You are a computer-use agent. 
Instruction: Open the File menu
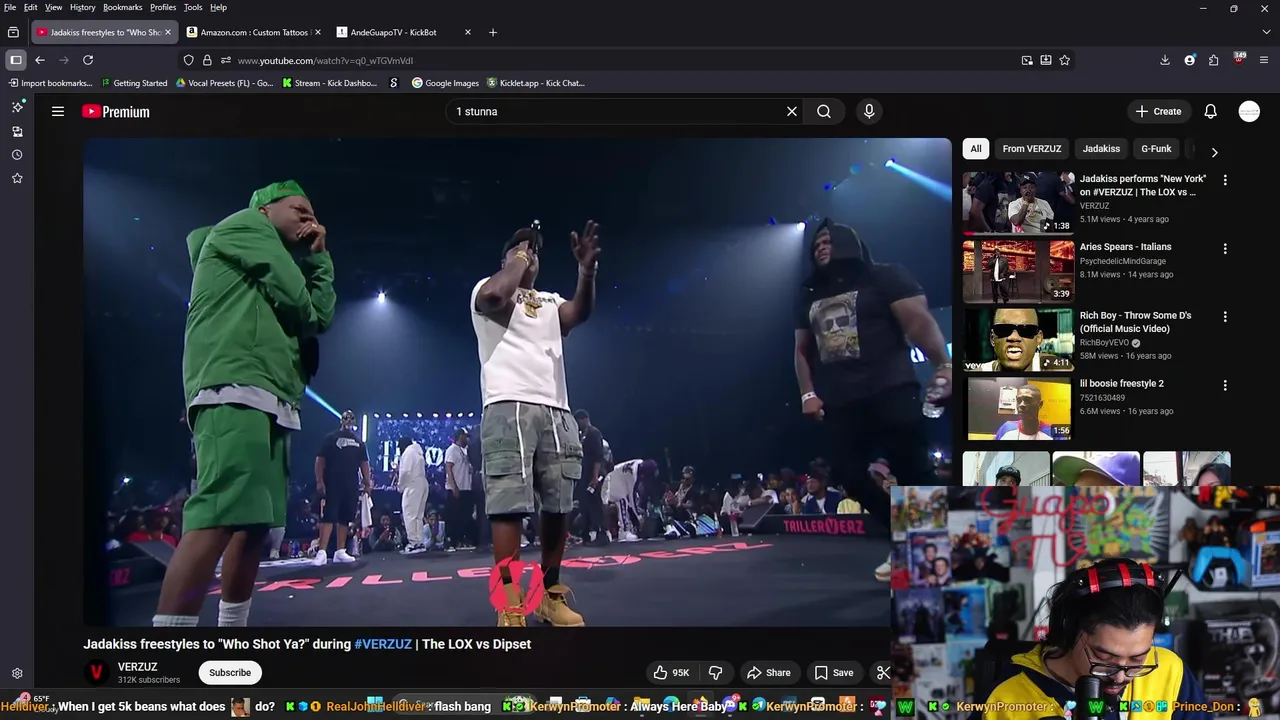10,7
